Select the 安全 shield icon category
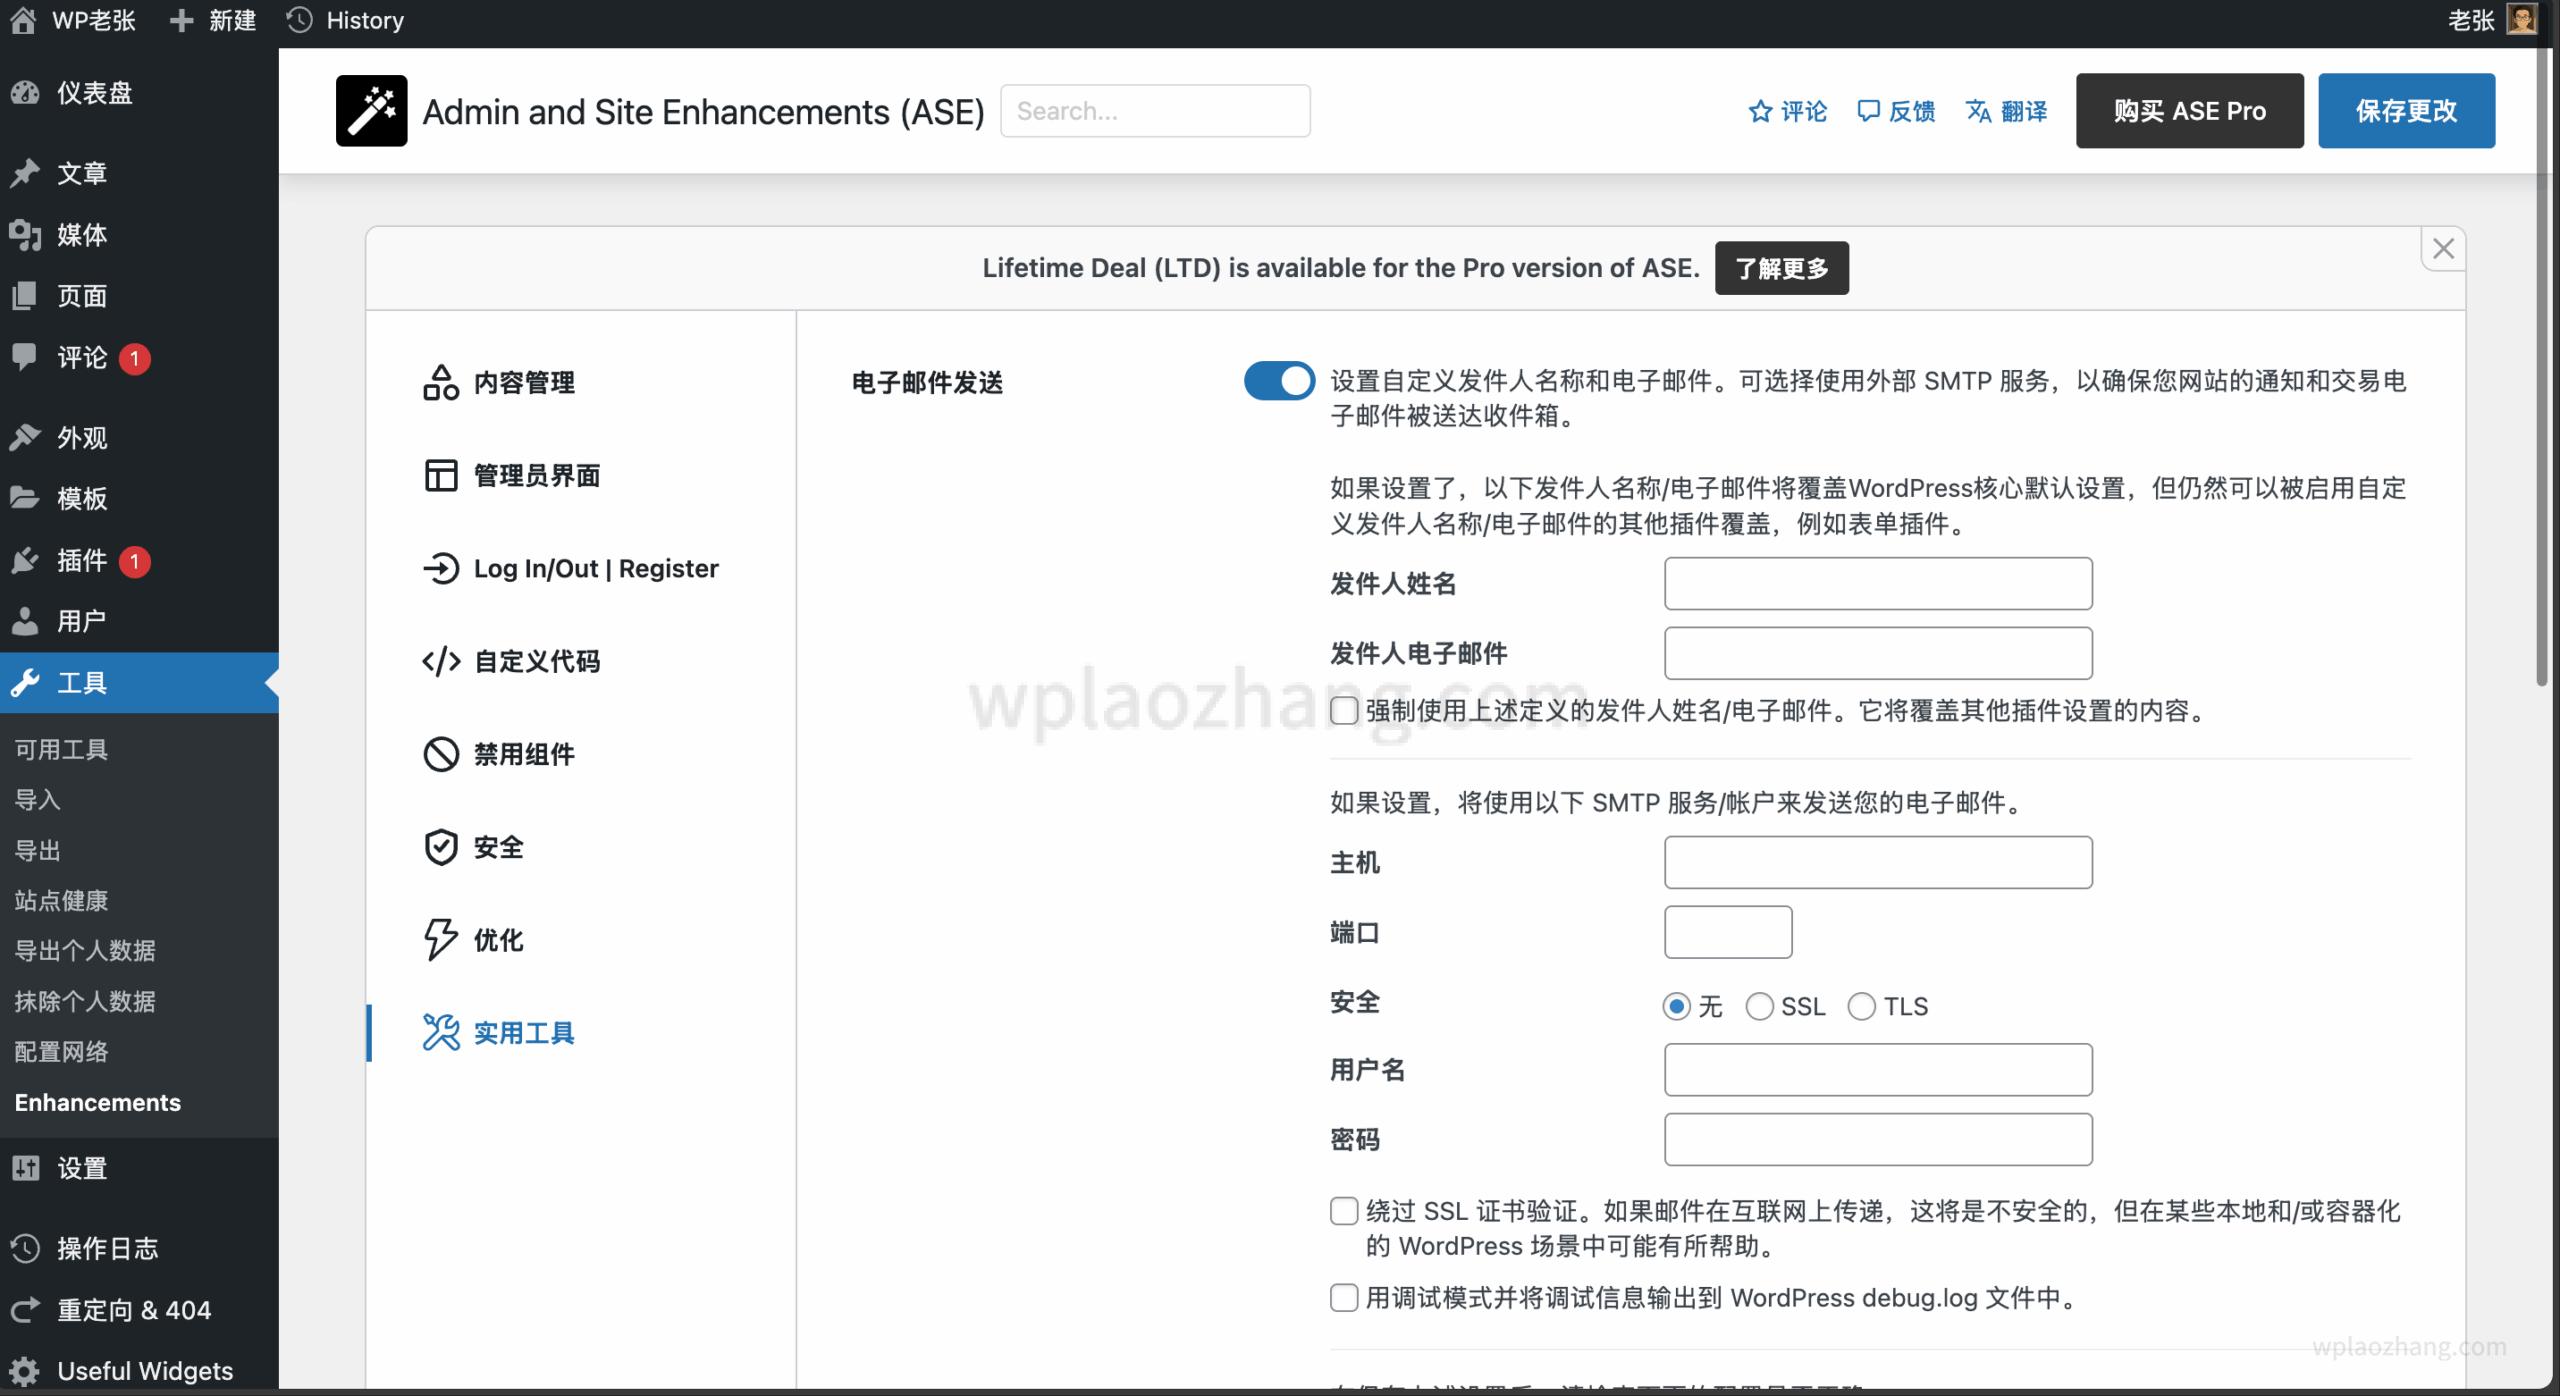This screenshot has height=1396, width=2560. tap(440, 847)
